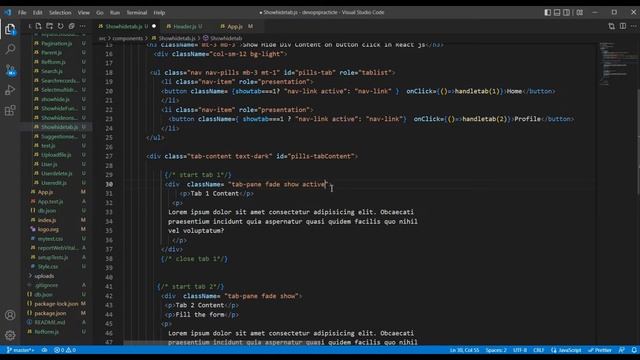Open the Accounts menu icon
The image size is (640, 360).
pyautogui.click(x=10, y=315)
